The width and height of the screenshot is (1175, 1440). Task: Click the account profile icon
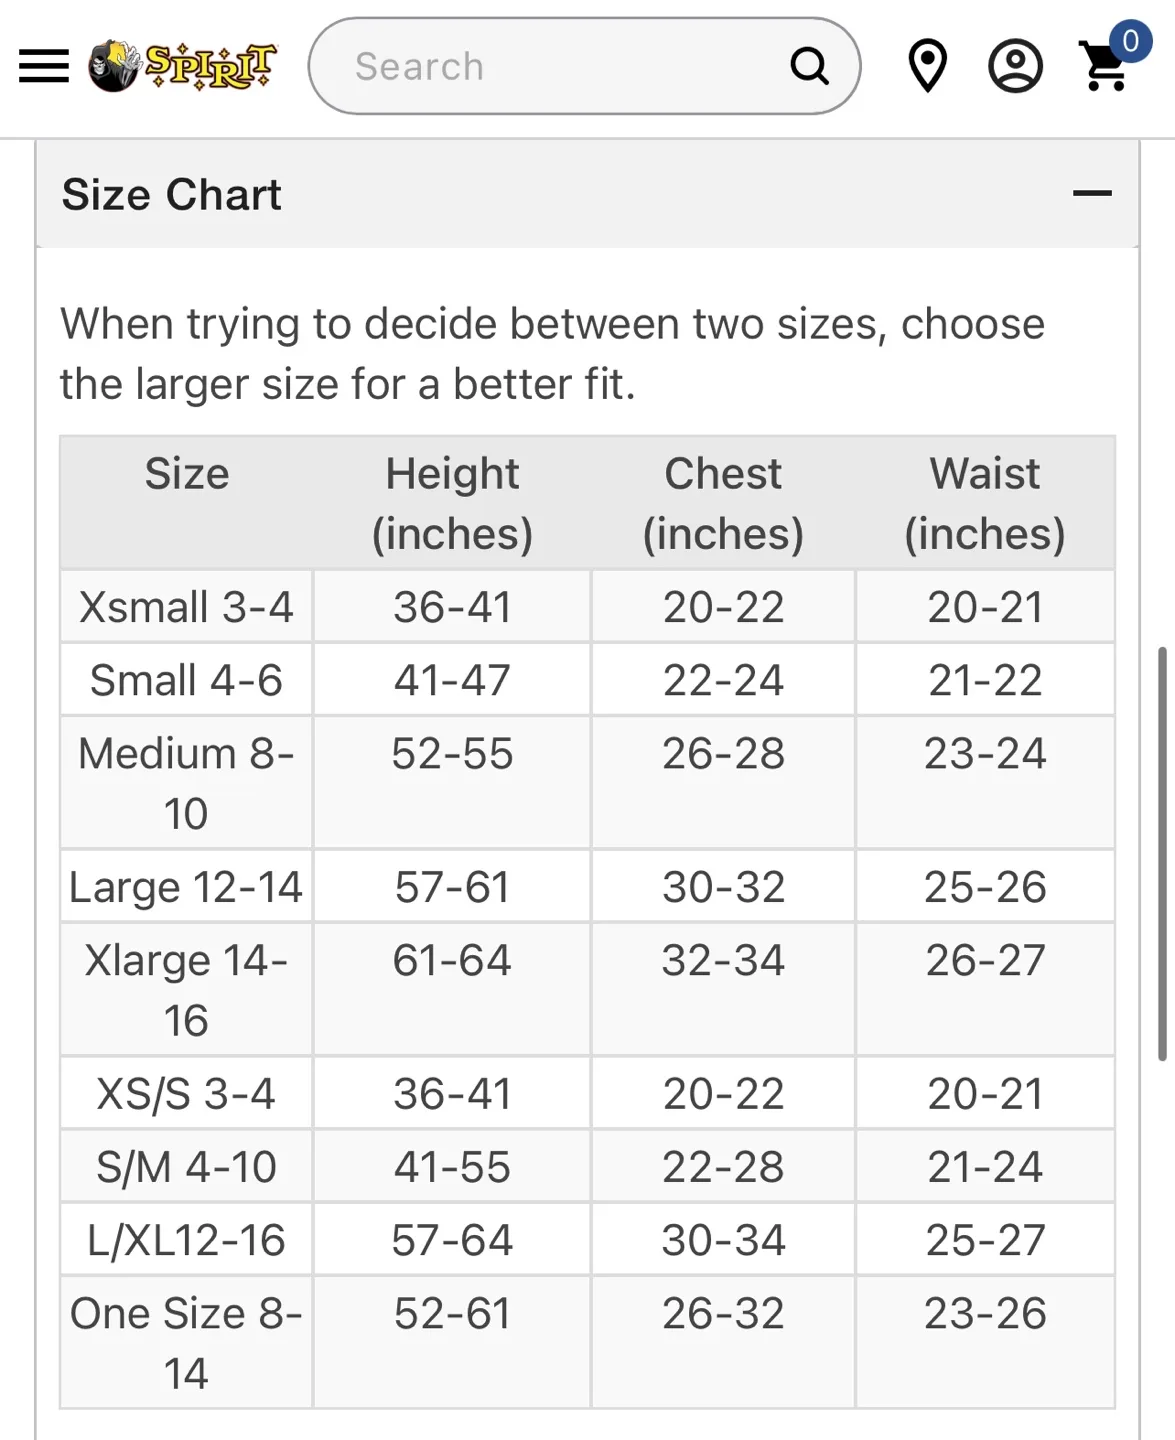tap(1016, 67)
